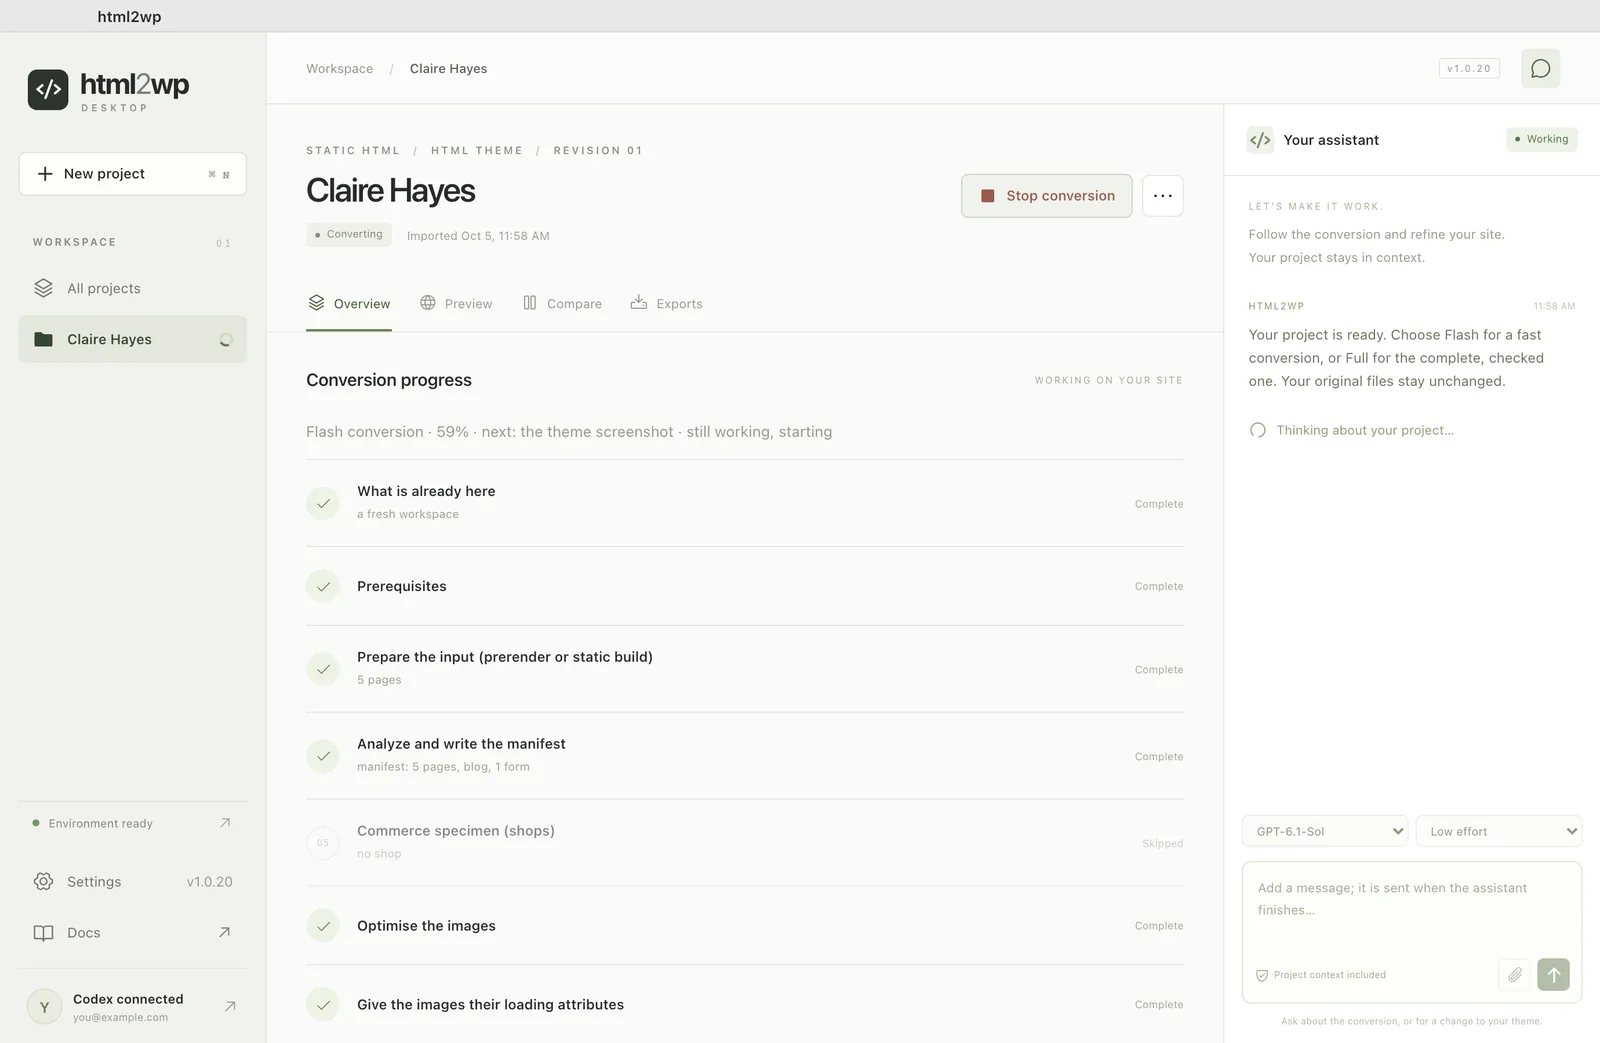Click the Settings gear icon
This screenshot has width=1600, height=1043.
coord(43,881)
